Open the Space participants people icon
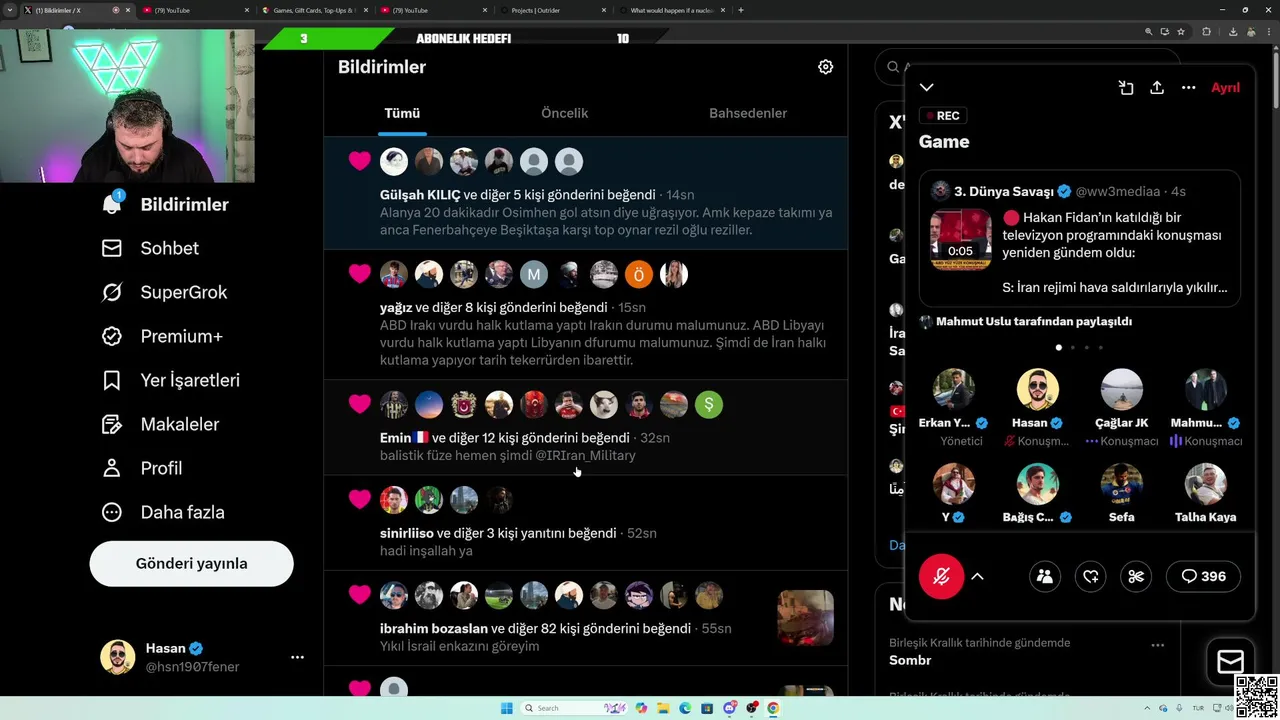The image size is (1280, 720). [1045, 576]
